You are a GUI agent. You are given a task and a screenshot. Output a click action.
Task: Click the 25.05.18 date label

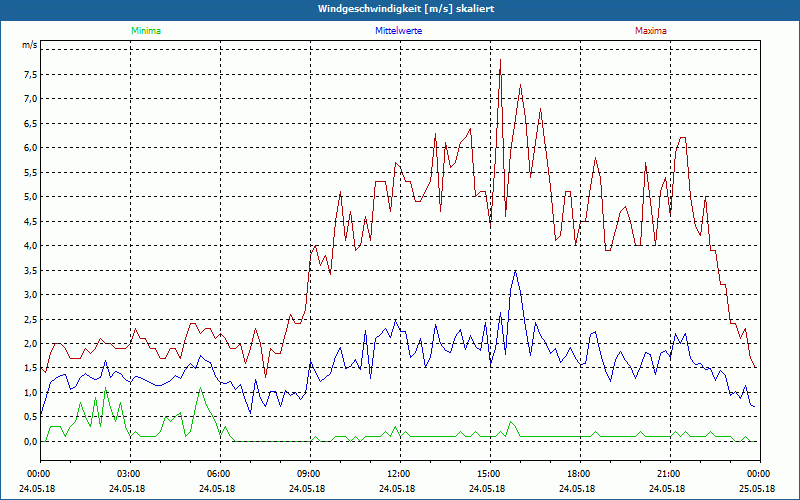point(758,488)
